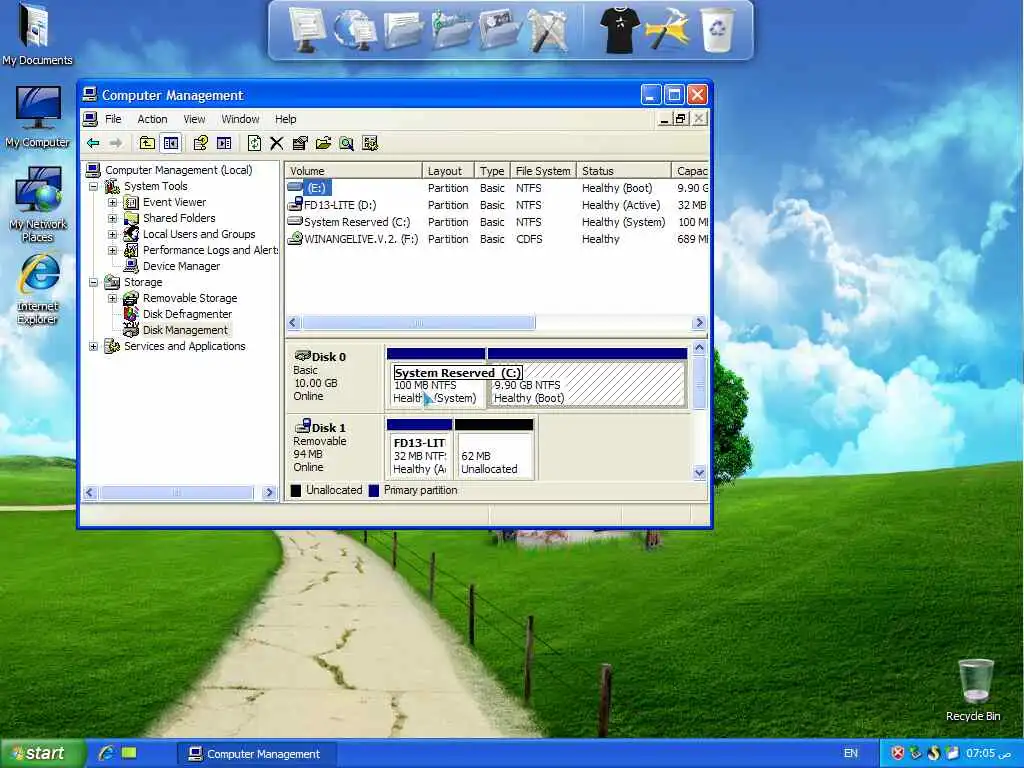Click the Disk 0 label box
The image size is (1024, 768).
335,377
